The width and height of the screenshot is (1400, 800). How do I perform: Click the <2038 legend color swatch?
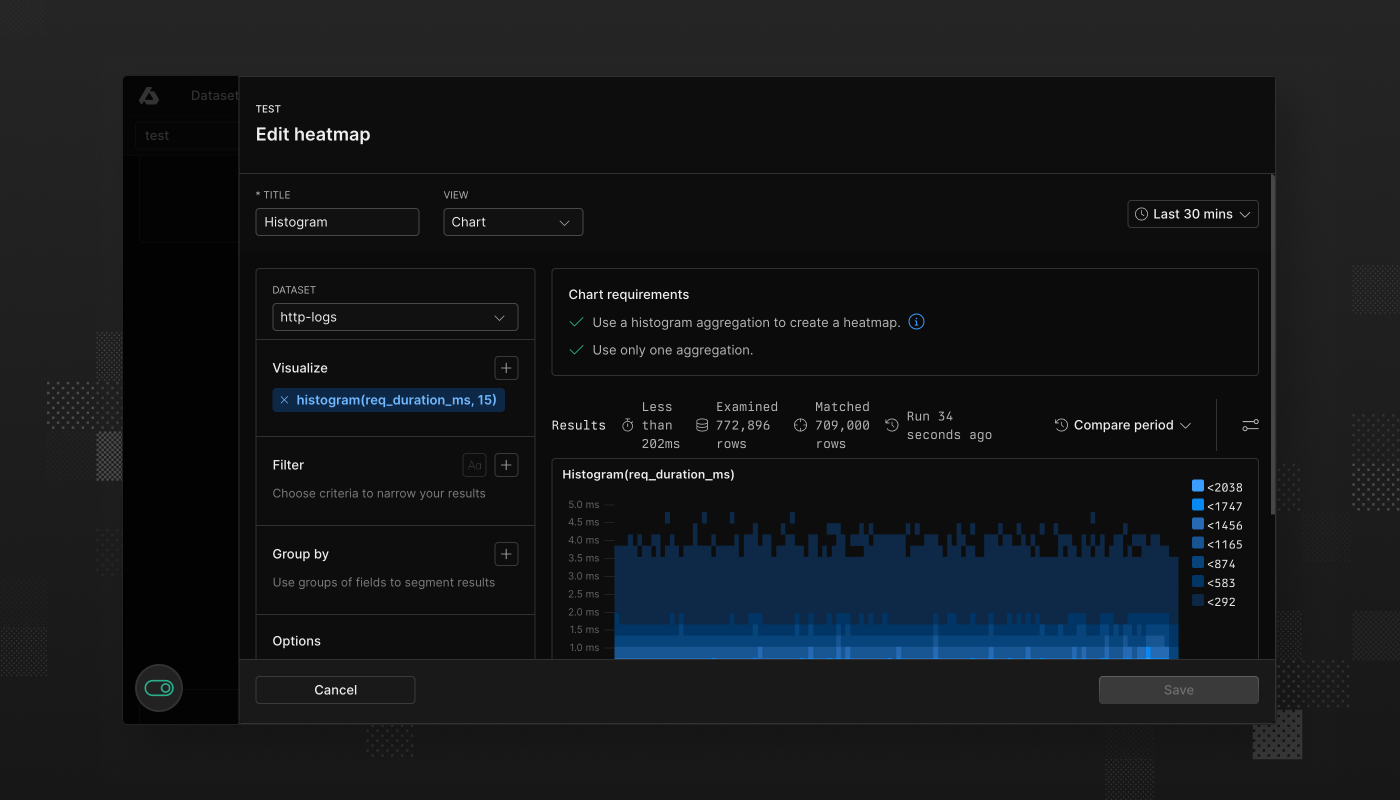click(1196, 486)
